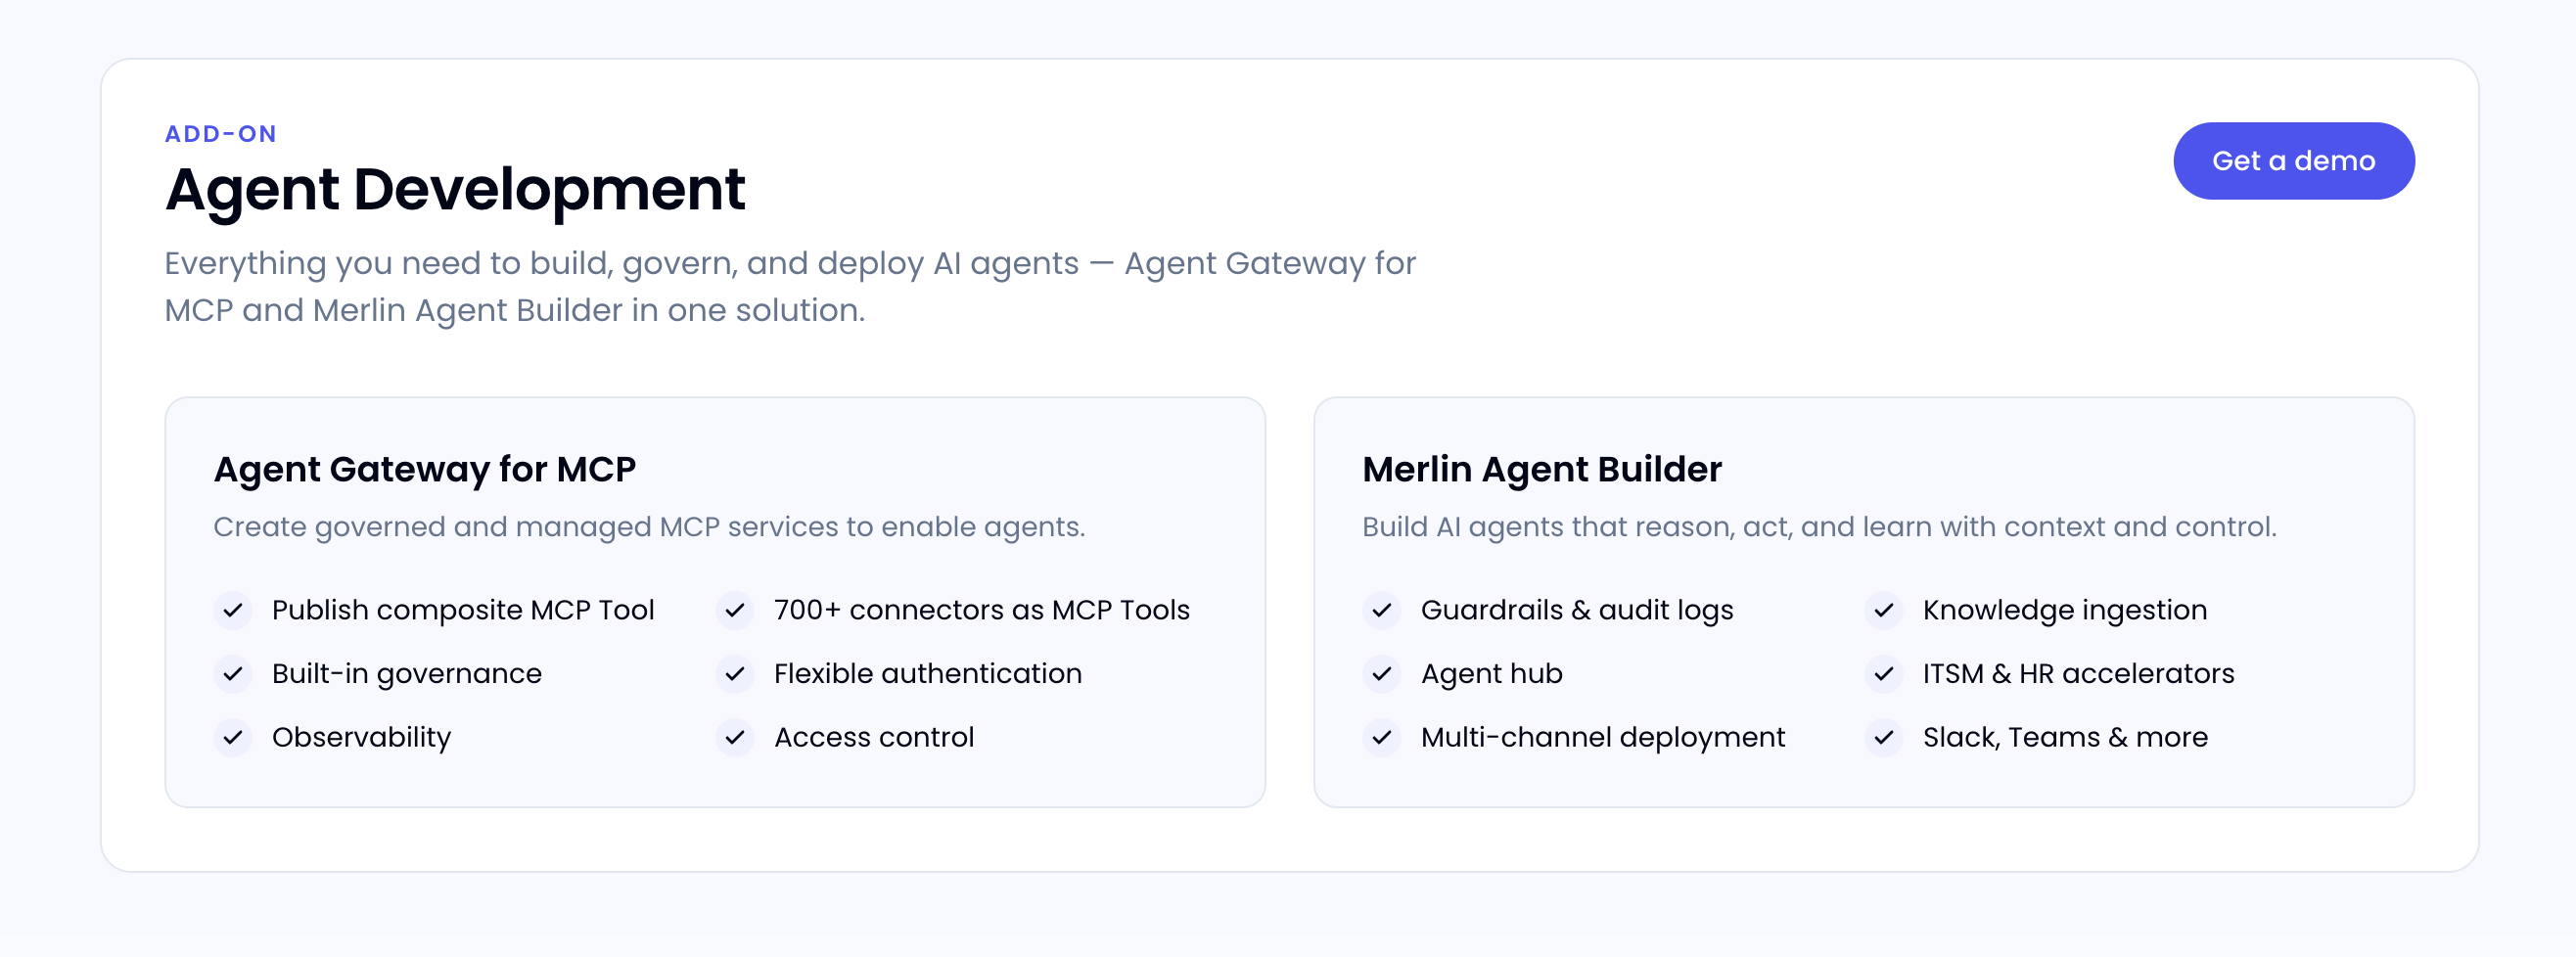Click checkmark icon beside Slack, Teams & more
The width and height of the screenshot is (2576, 957).
click(1884, 738)
